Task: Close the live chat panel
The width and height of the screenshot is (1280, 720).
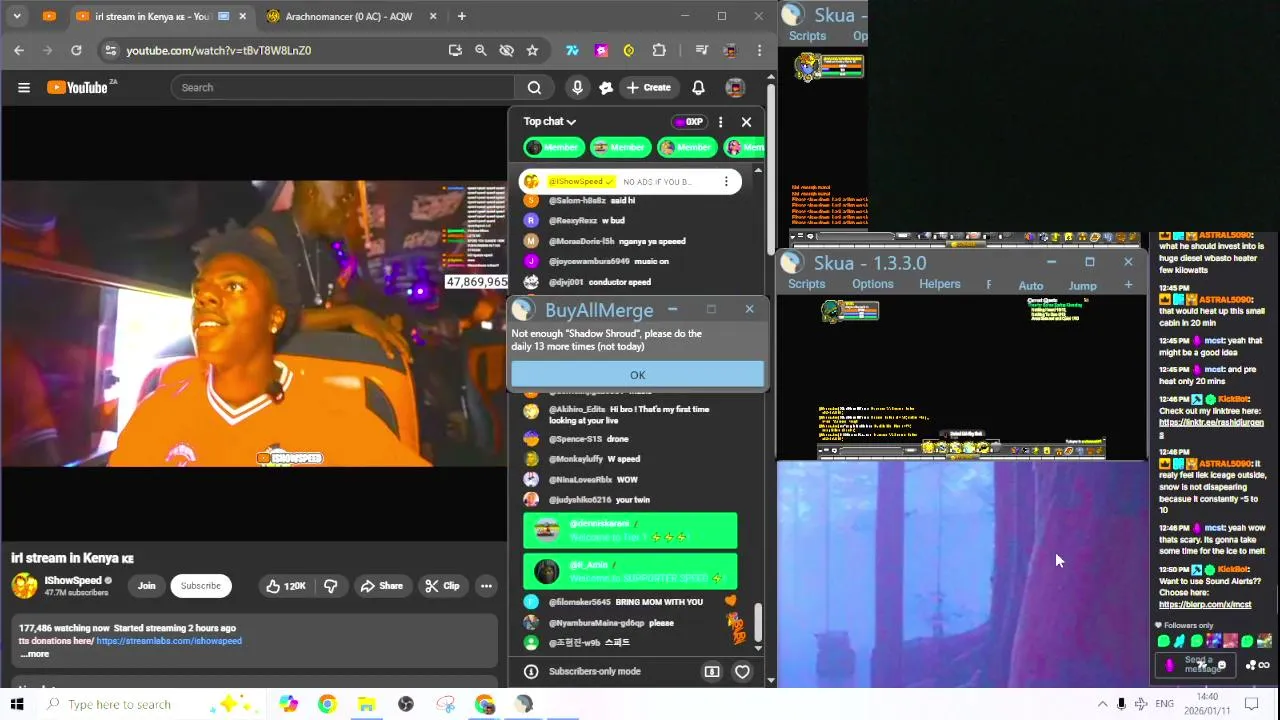Action: coord(746,121)
